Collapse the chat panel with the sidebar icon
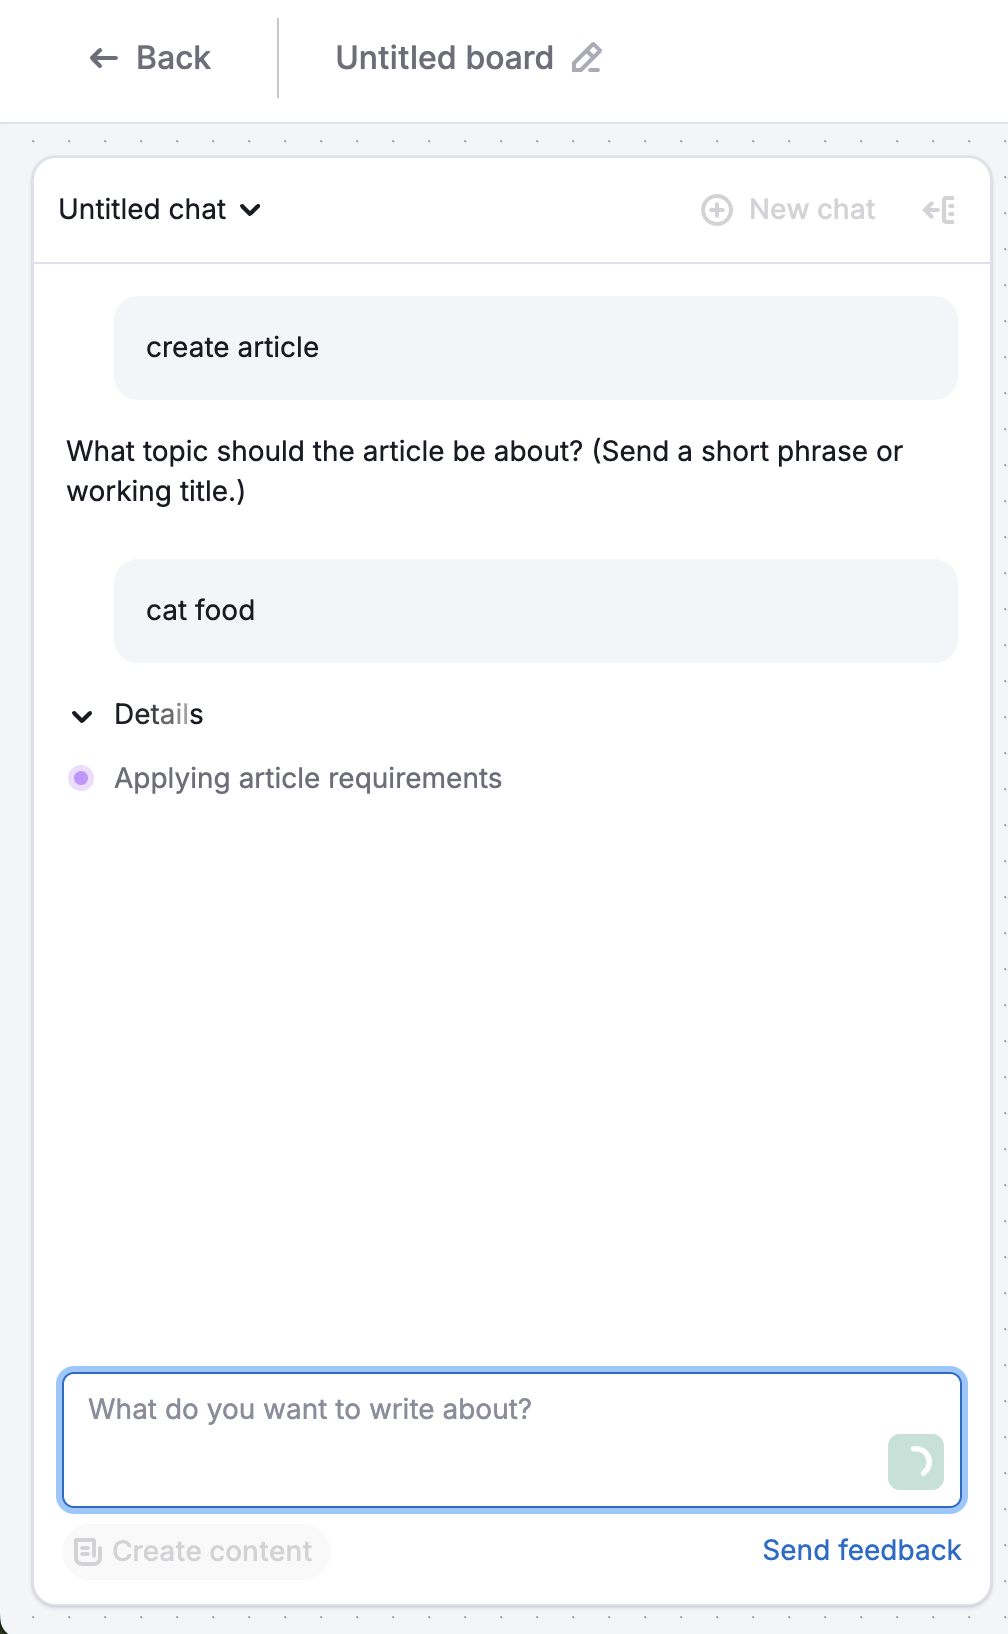1008x1634 pixels. click(940, 209)
